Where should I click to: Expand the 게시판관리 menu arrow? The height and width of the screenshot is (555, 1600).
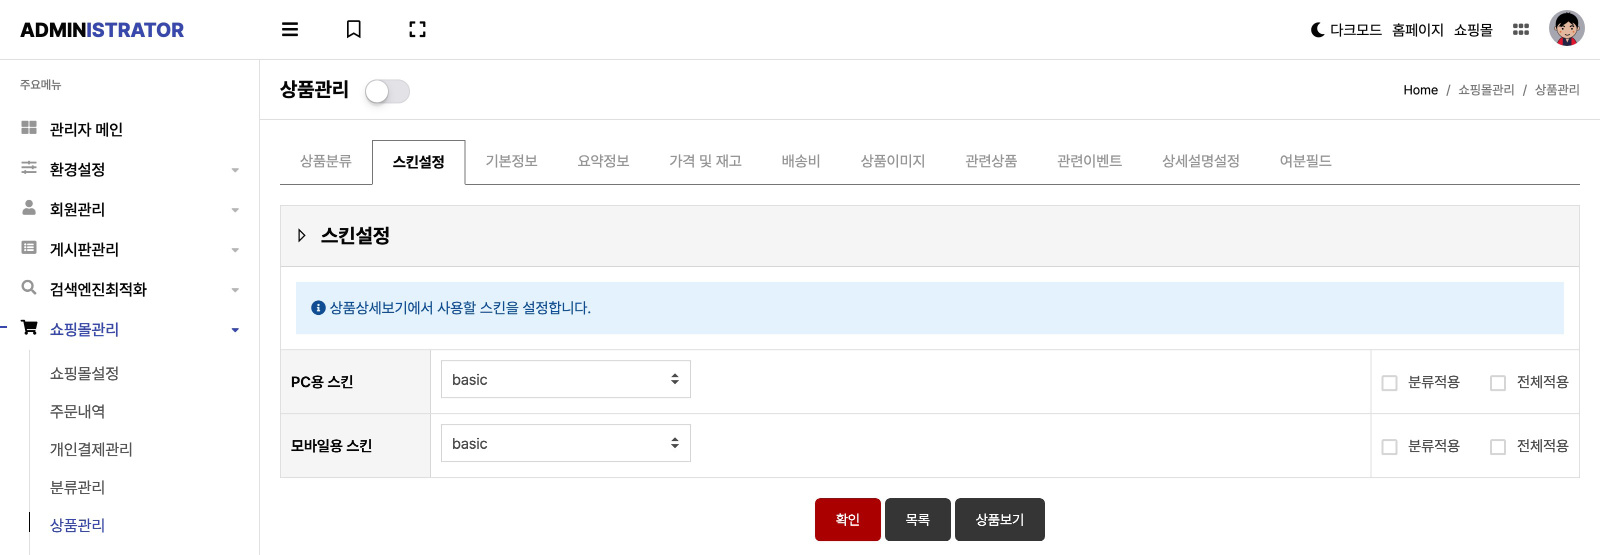[235, 250]
